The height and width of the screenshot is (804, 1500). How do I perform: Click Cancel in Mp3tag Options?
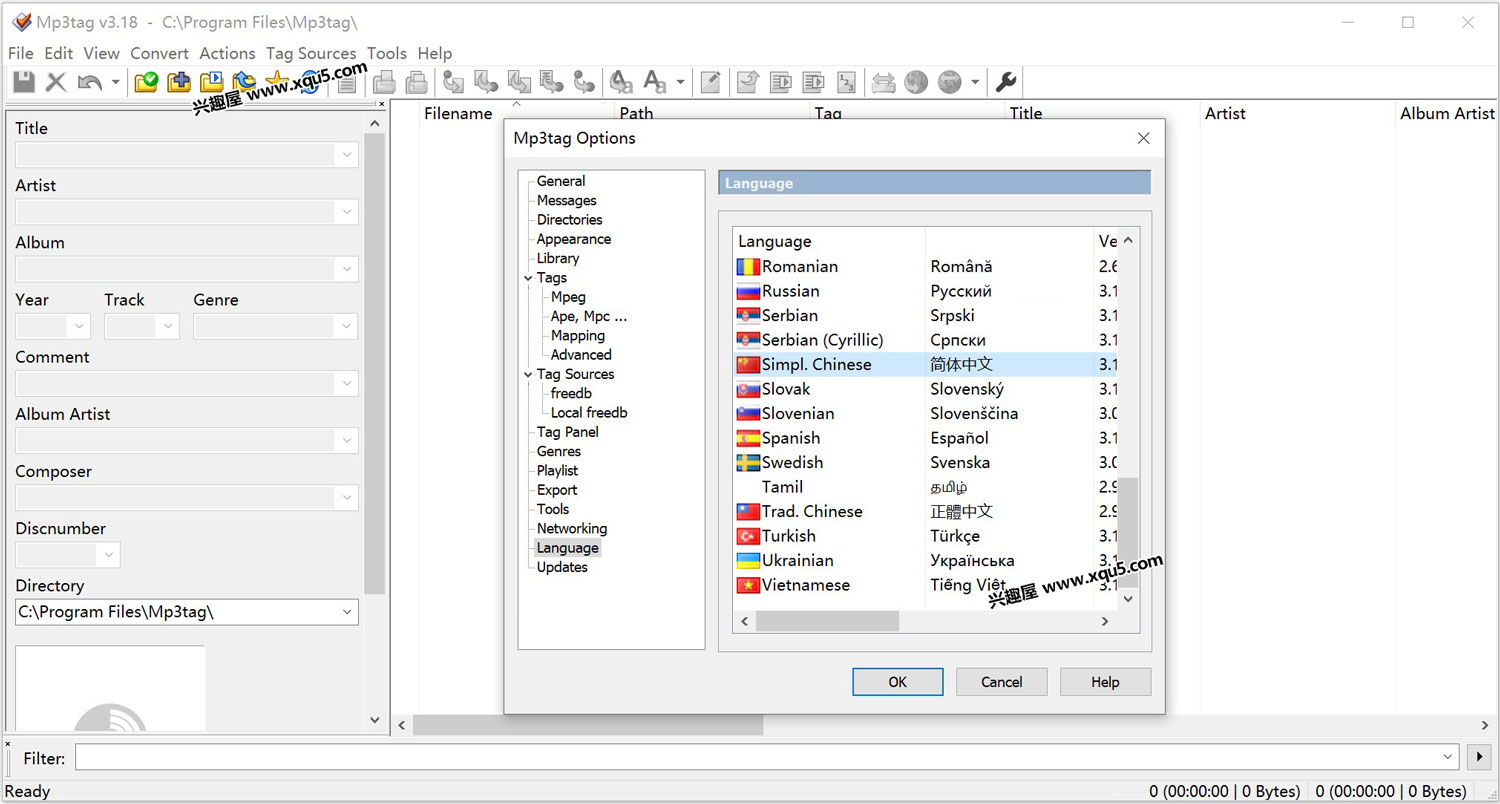tap(1001, 682)
